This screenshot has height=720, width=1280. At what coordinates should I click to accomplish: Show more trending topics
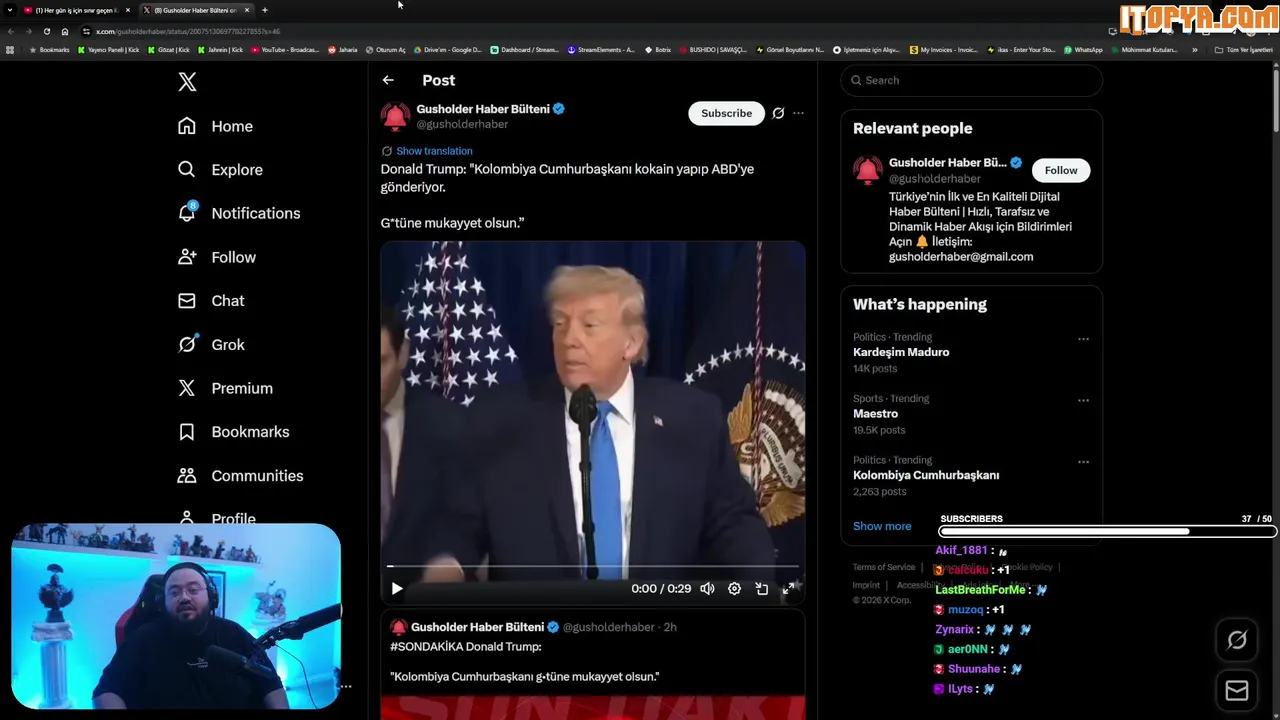pos(882,526)
